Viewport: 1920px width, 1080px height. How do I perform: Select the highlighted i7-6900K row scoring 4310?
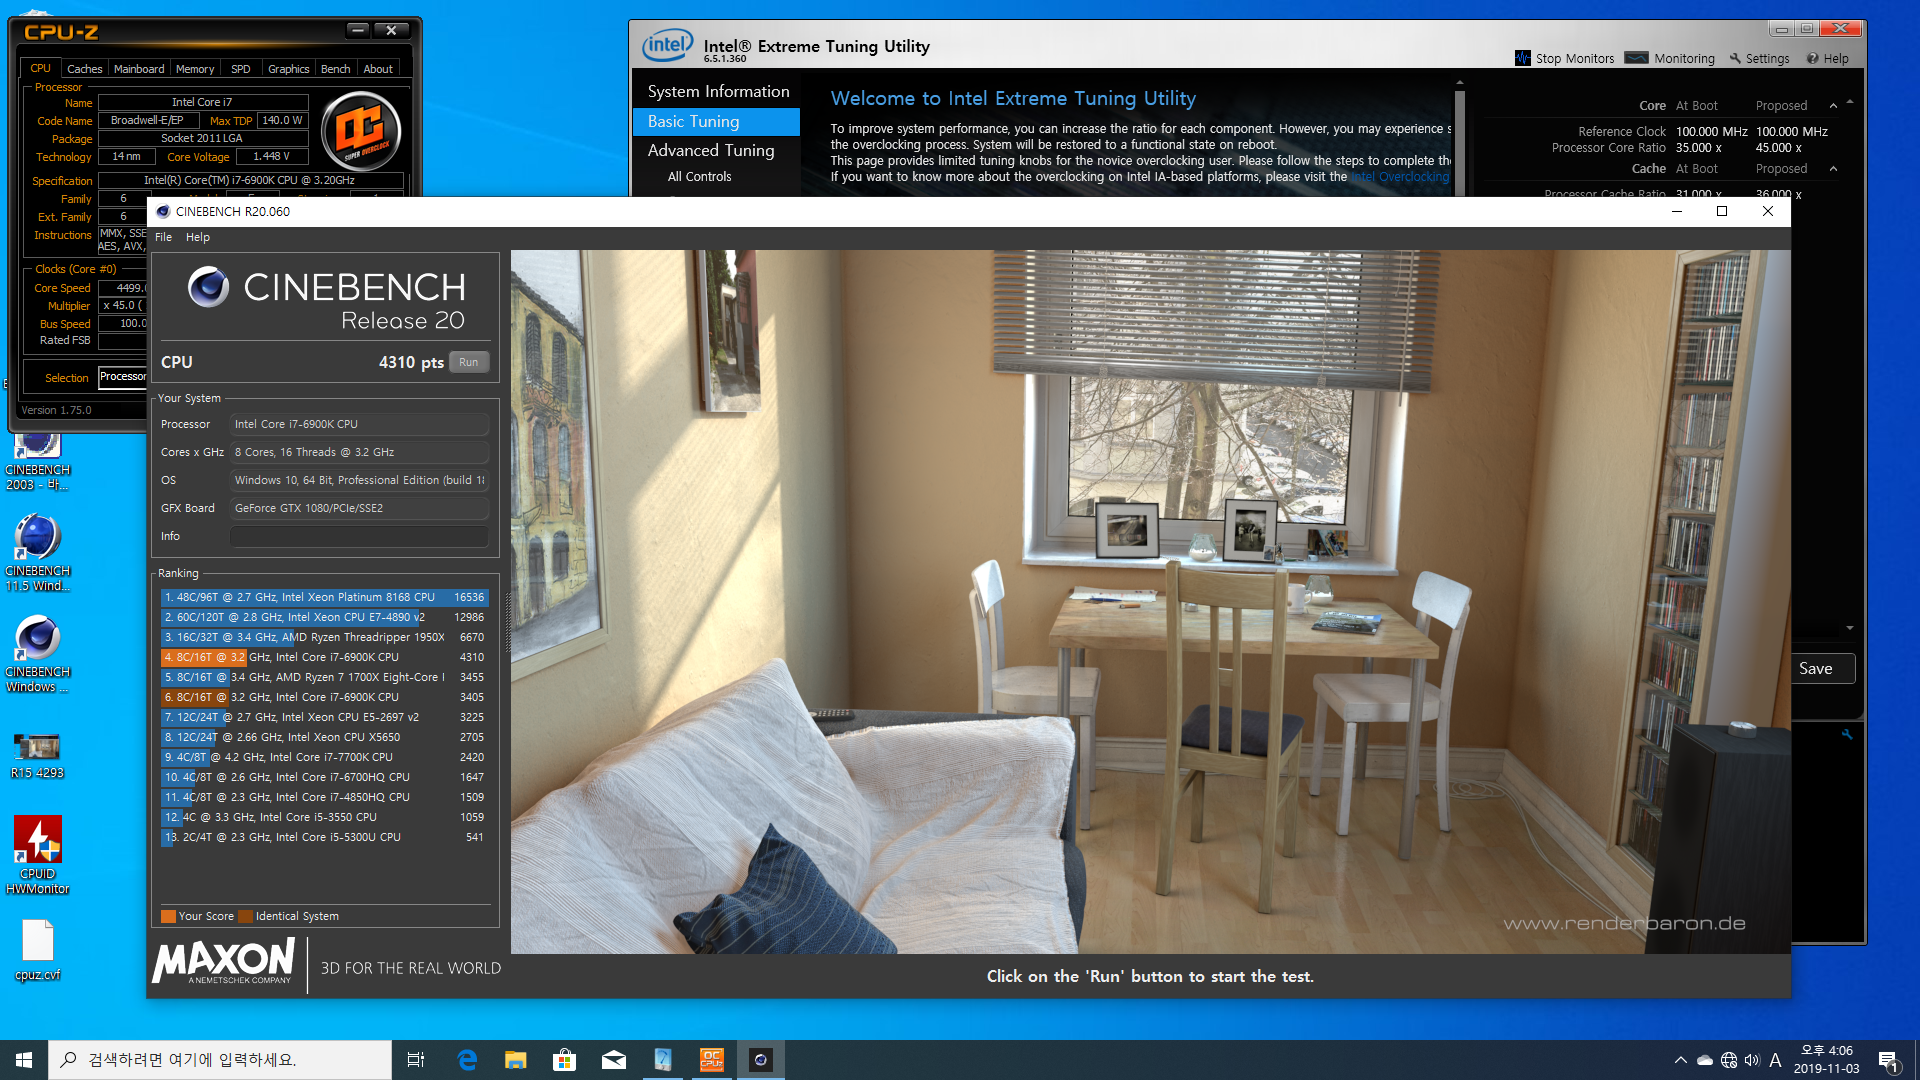pyautogui.click(x=324, y=657)
